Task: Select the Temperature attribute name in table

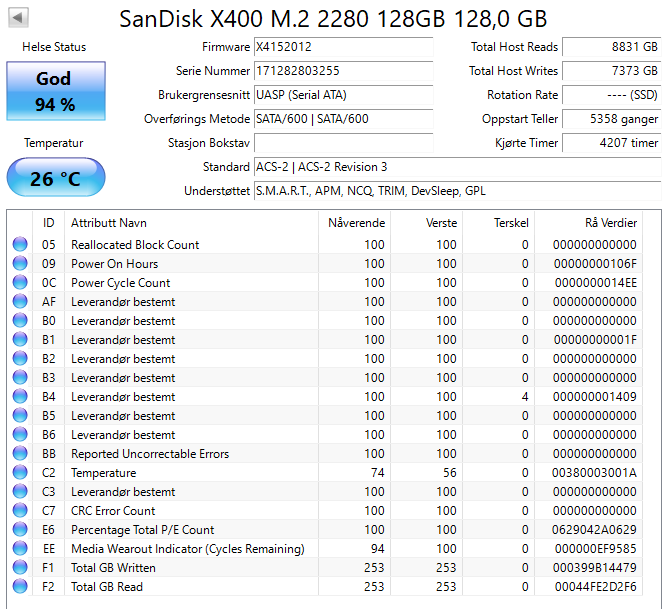Action: [103, 472]
